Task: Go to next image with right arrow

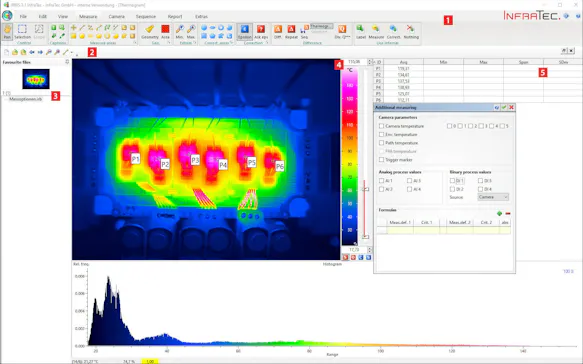Action: [x=40, y=52]
